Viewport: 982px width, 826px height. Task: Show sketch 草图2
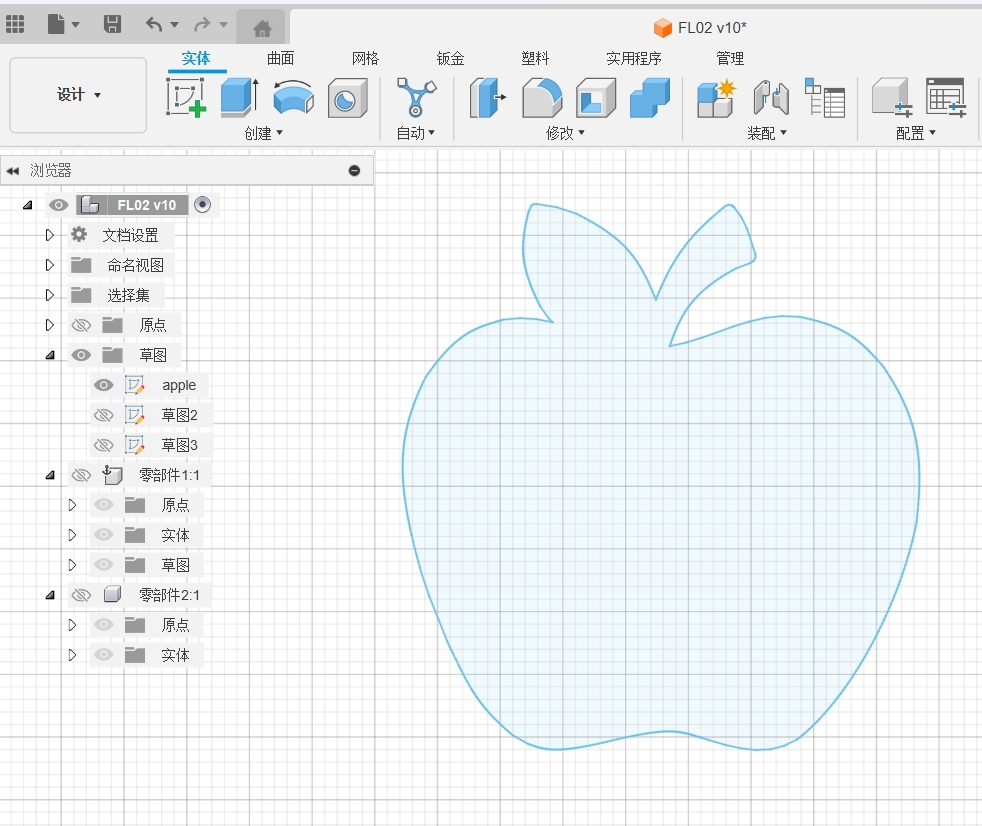coord(103,415)
